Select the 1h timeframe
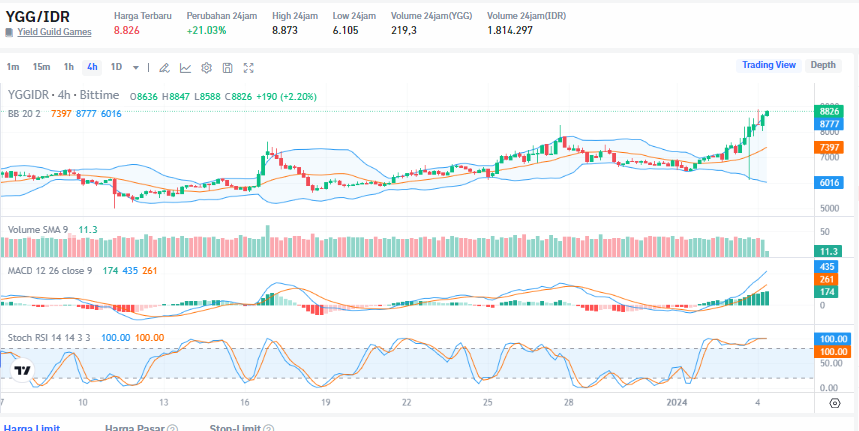Image resolution: width=859 pixels, height=431 pixels. point(68,67)
